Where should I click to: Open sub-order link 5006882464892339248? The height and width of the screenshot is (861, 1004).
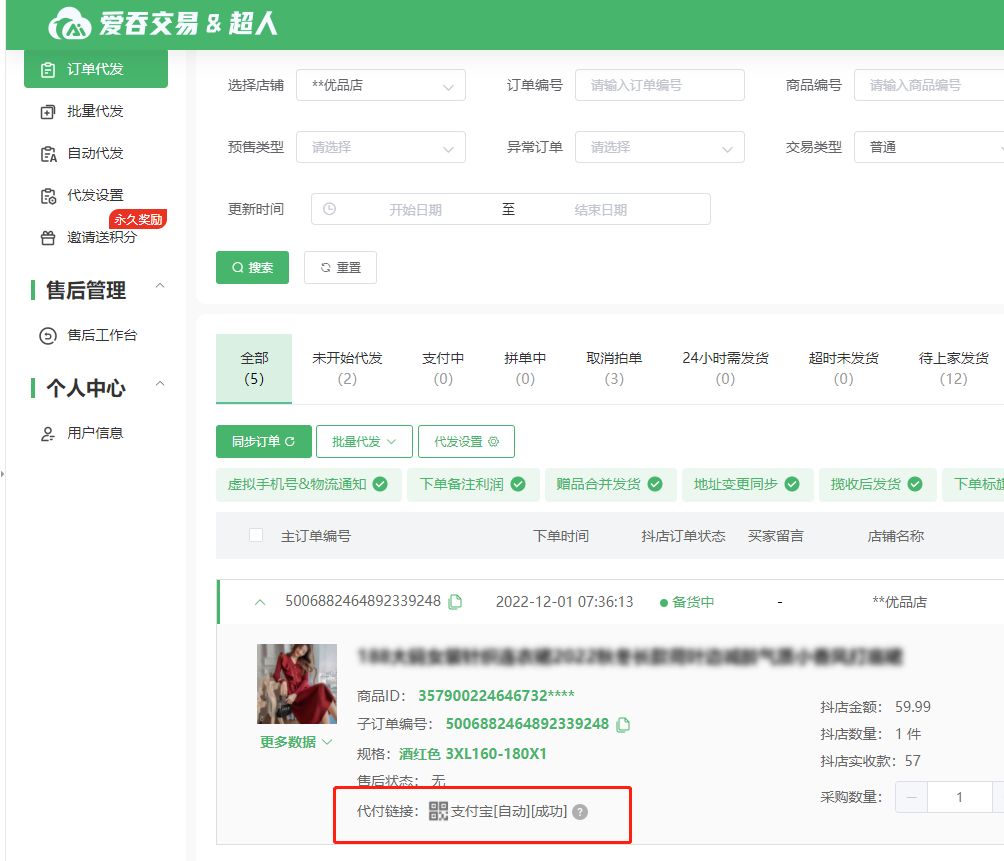[527, 724]
